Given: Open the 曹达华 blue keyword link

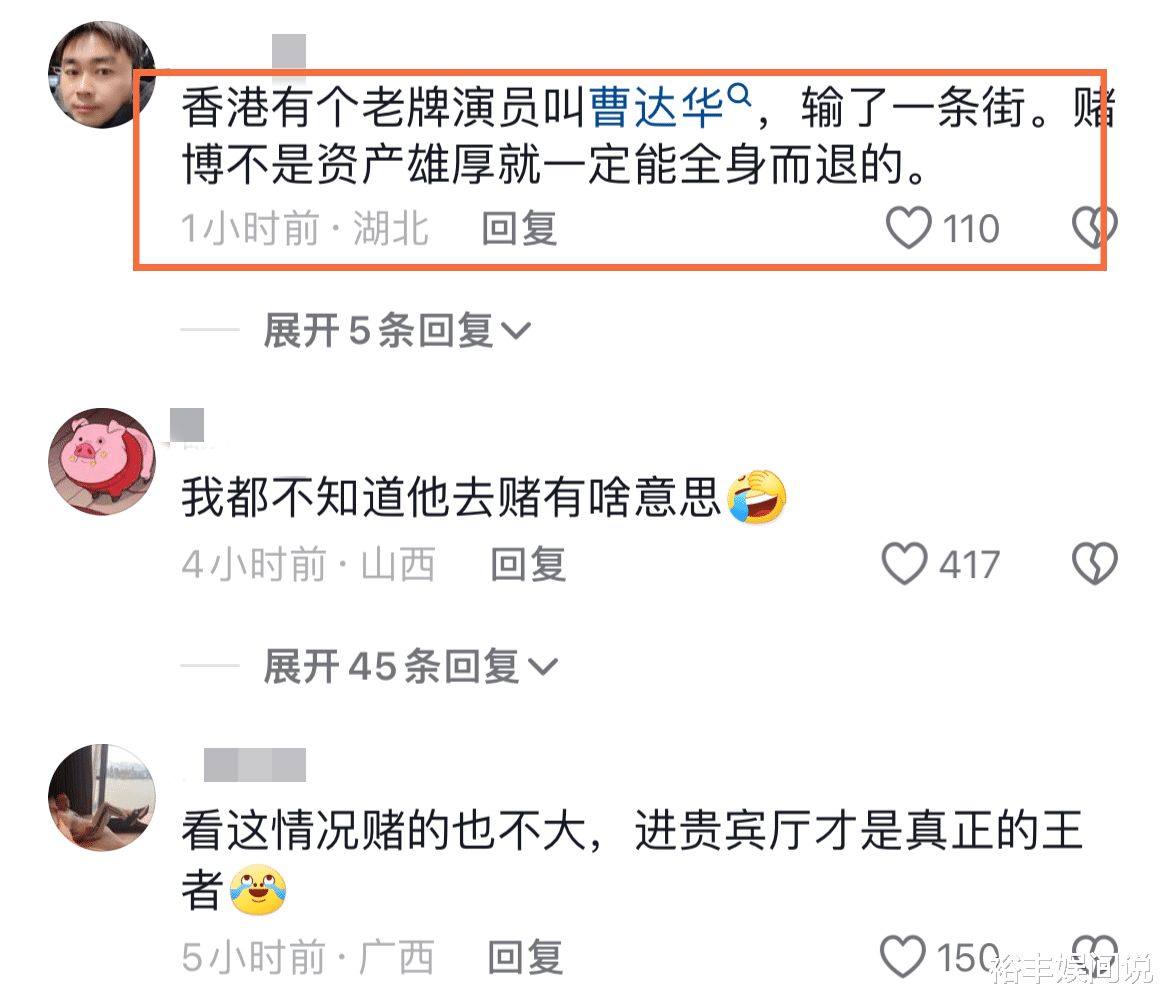Looking at the screenshot, I should (x=657, y=107).
